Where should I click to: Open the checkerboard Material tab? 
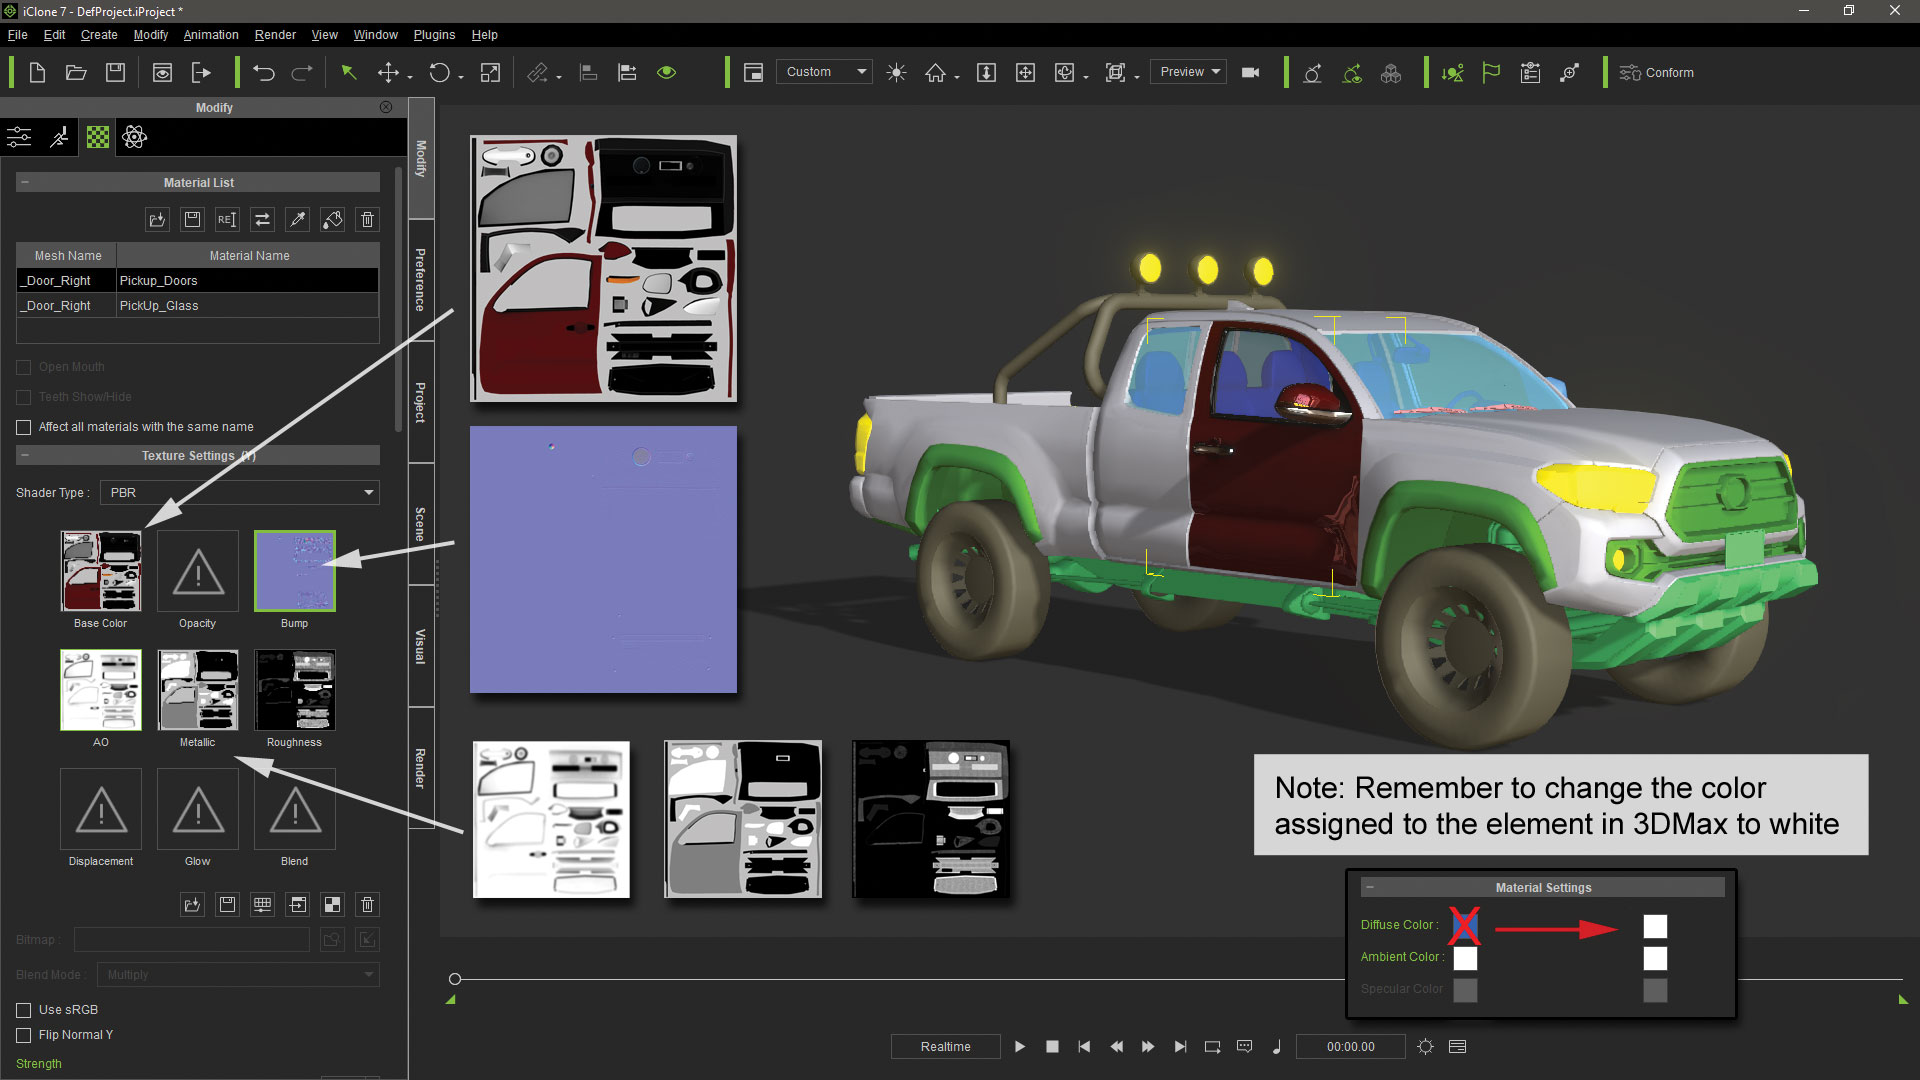coord(98,137)
